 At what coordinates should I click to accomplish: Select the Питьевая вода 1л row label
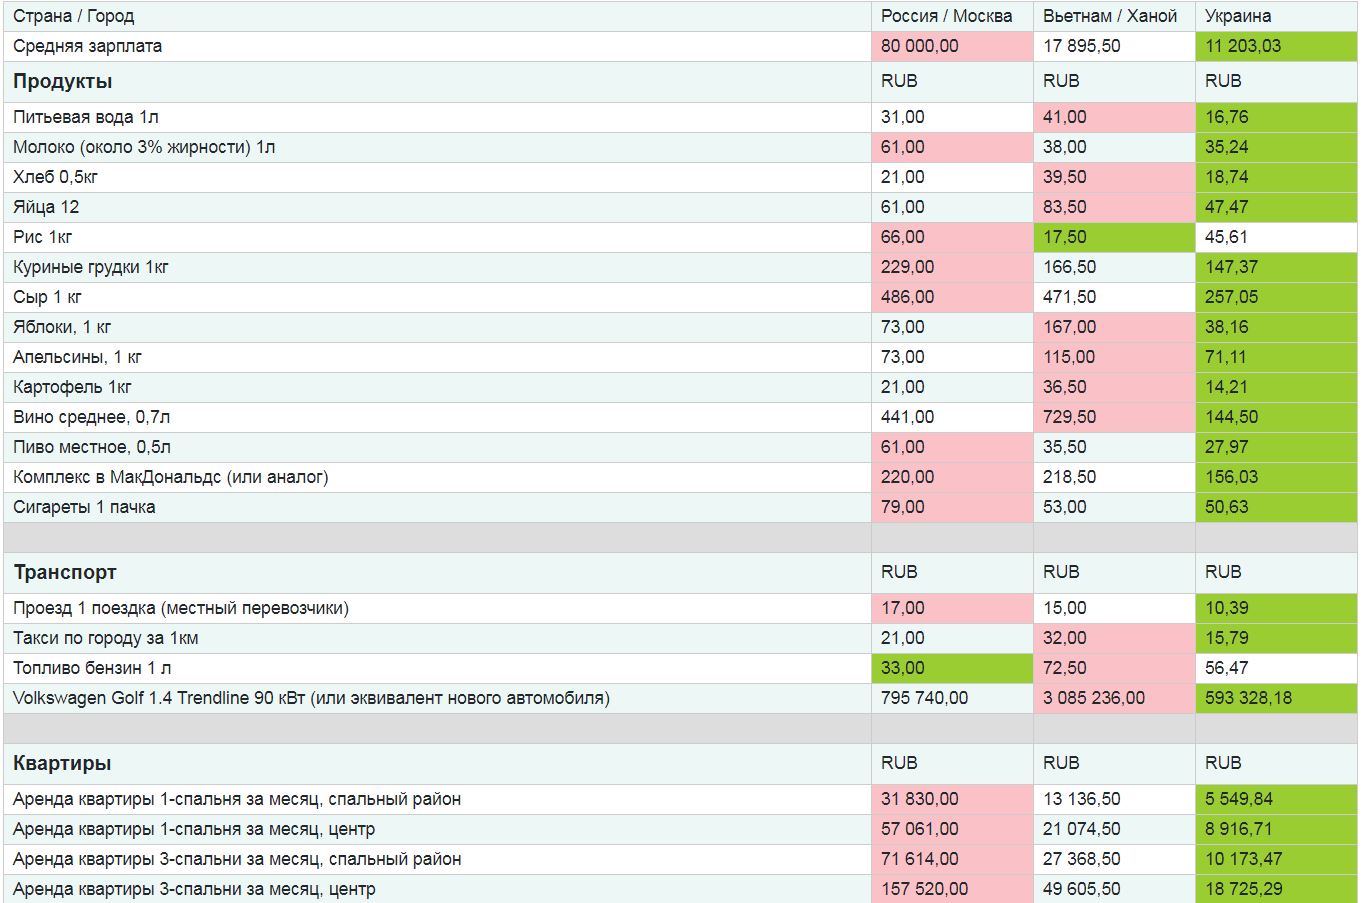pyautogui.click(x=86, y=117)
